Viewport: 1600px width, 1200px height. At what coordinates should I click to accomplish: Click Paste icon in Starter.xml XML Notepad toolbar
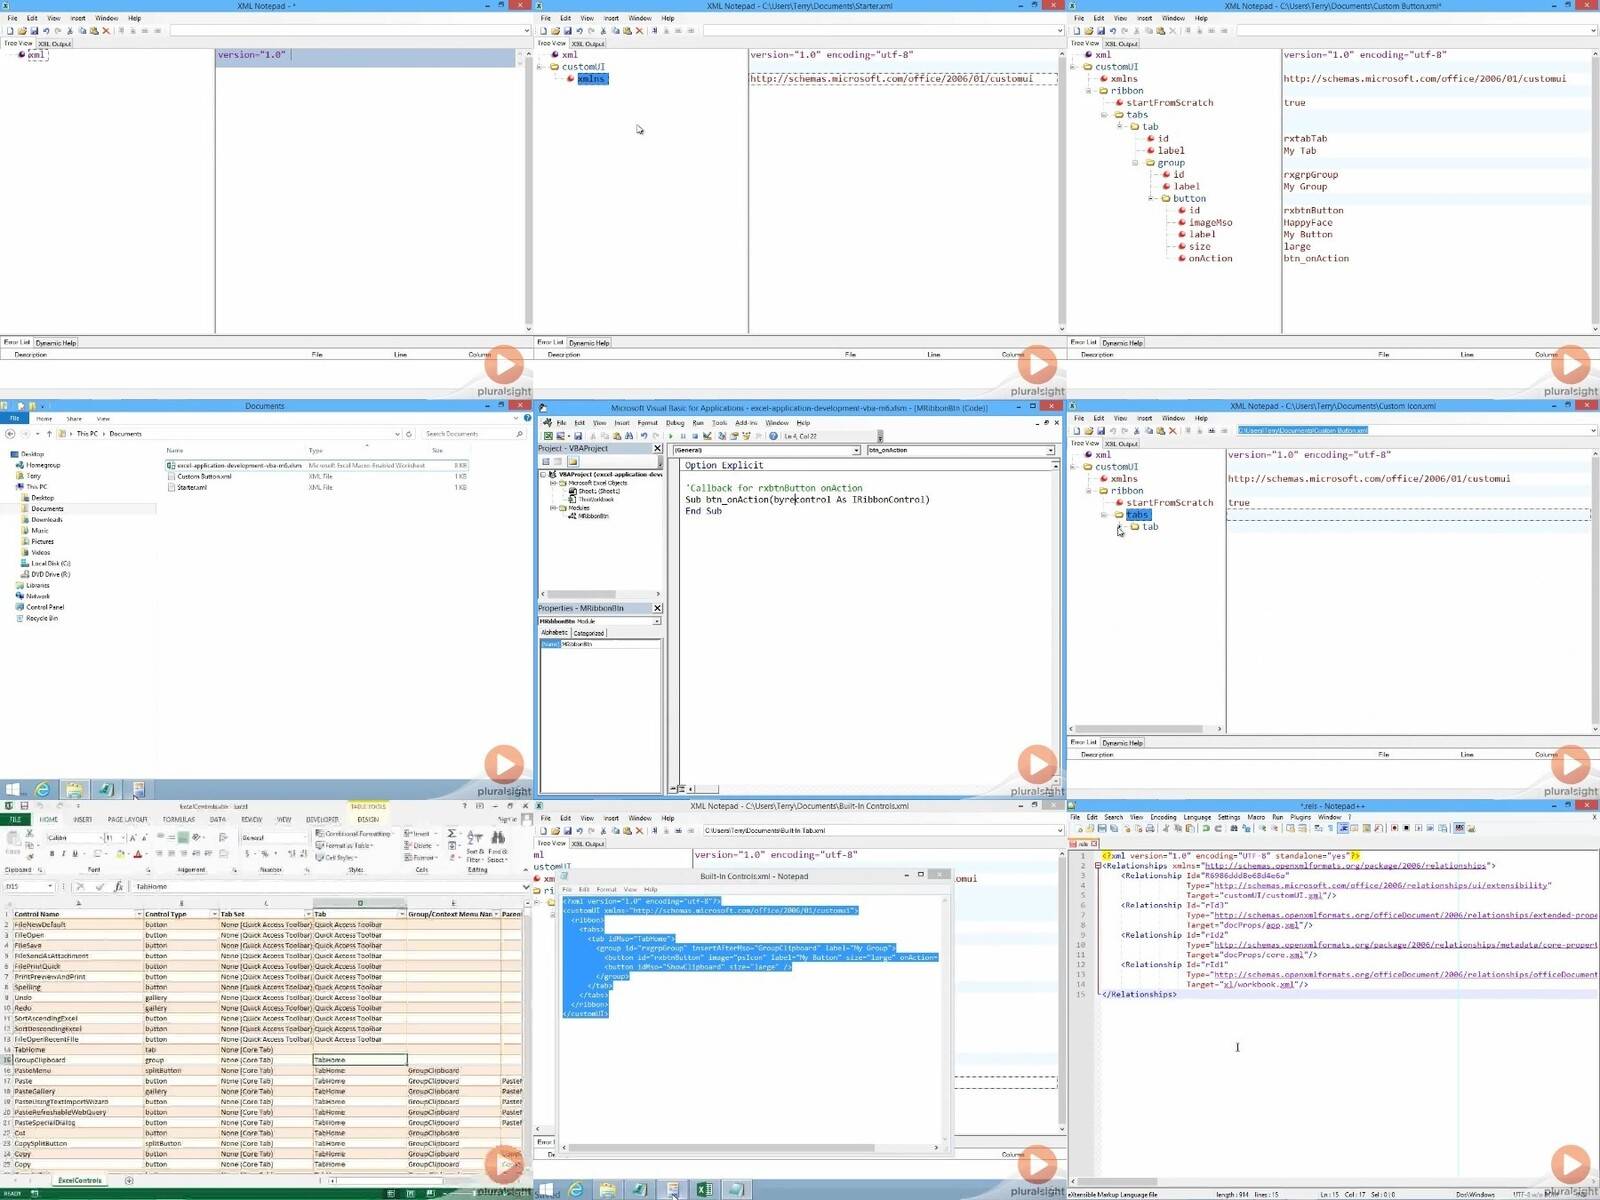[627, 31]
